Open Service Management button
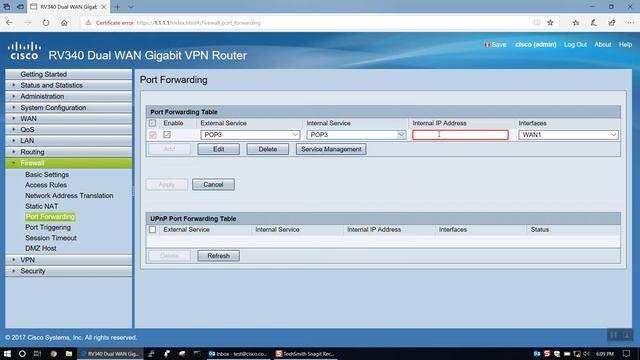The image size is (640, 360). coord(331,149)
